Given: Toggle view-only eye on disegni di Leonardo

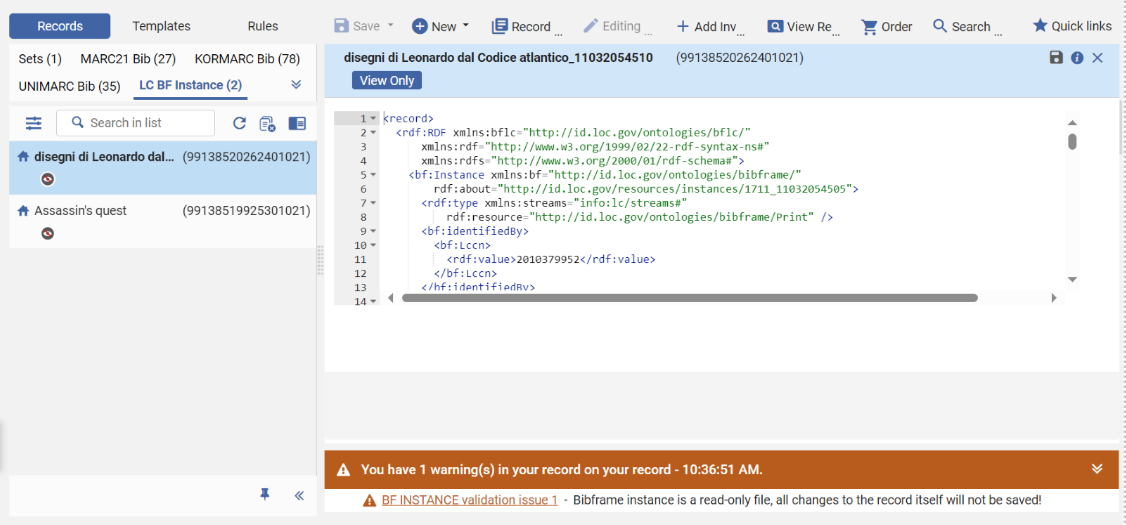Looking at the screenshot, I should 47,180.
